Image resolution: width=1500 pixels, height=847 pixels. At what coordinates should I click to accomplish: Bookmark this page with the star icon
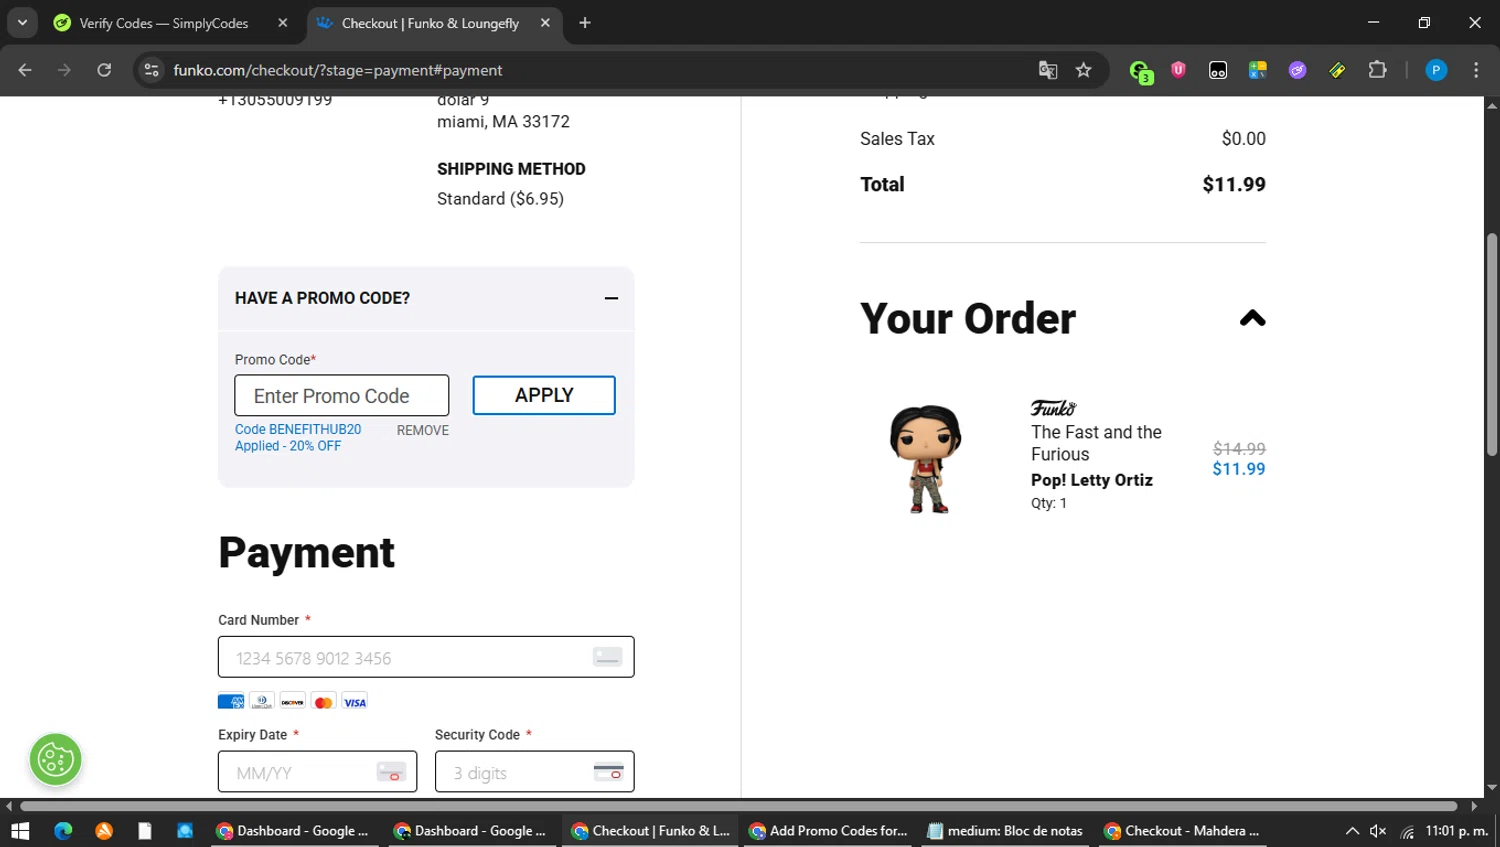coord(1083,70)
